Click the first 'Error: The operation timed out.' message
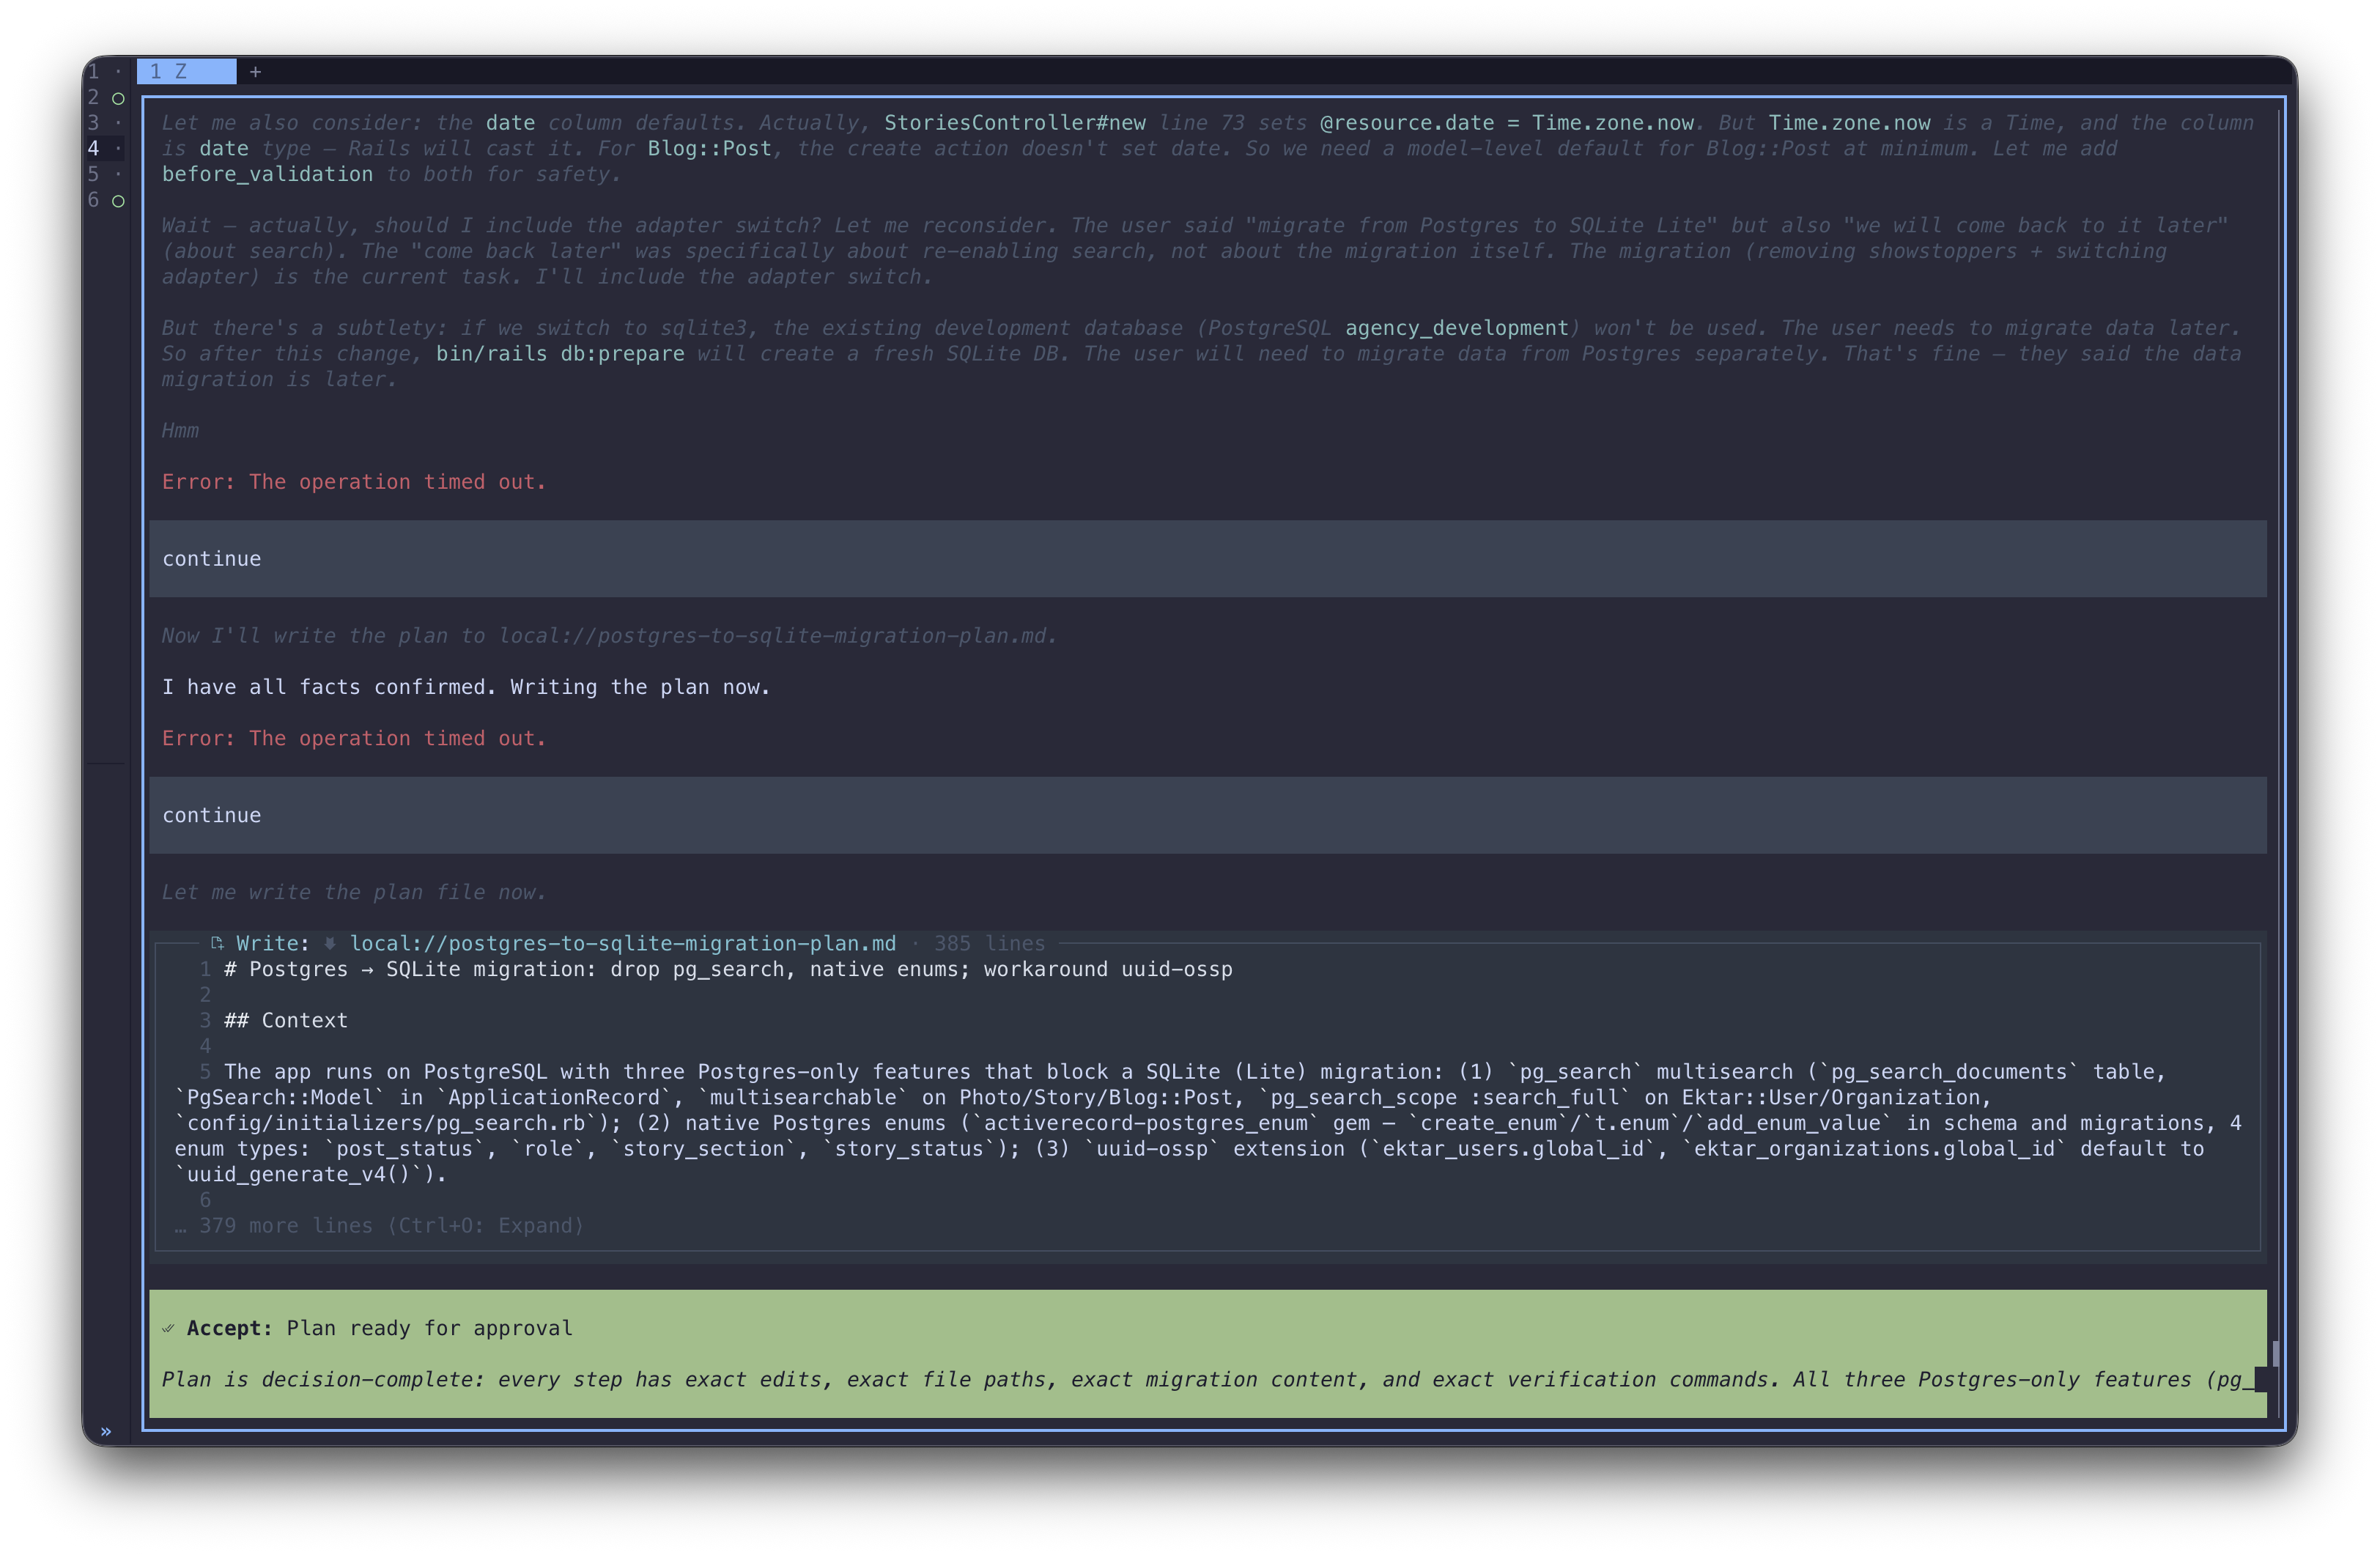The width and height of the screenshot is (2380, 1555). [354, 482]
